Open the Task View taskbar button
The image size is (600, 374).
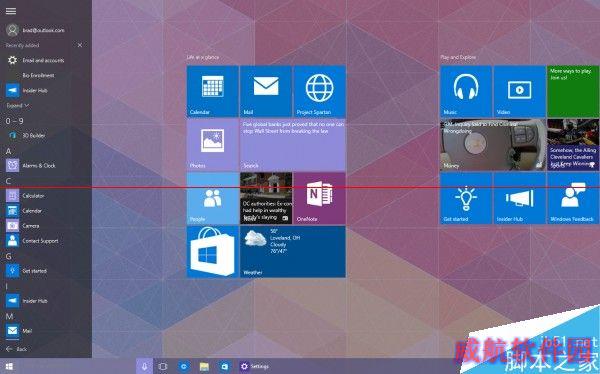[x=163, y=366]
